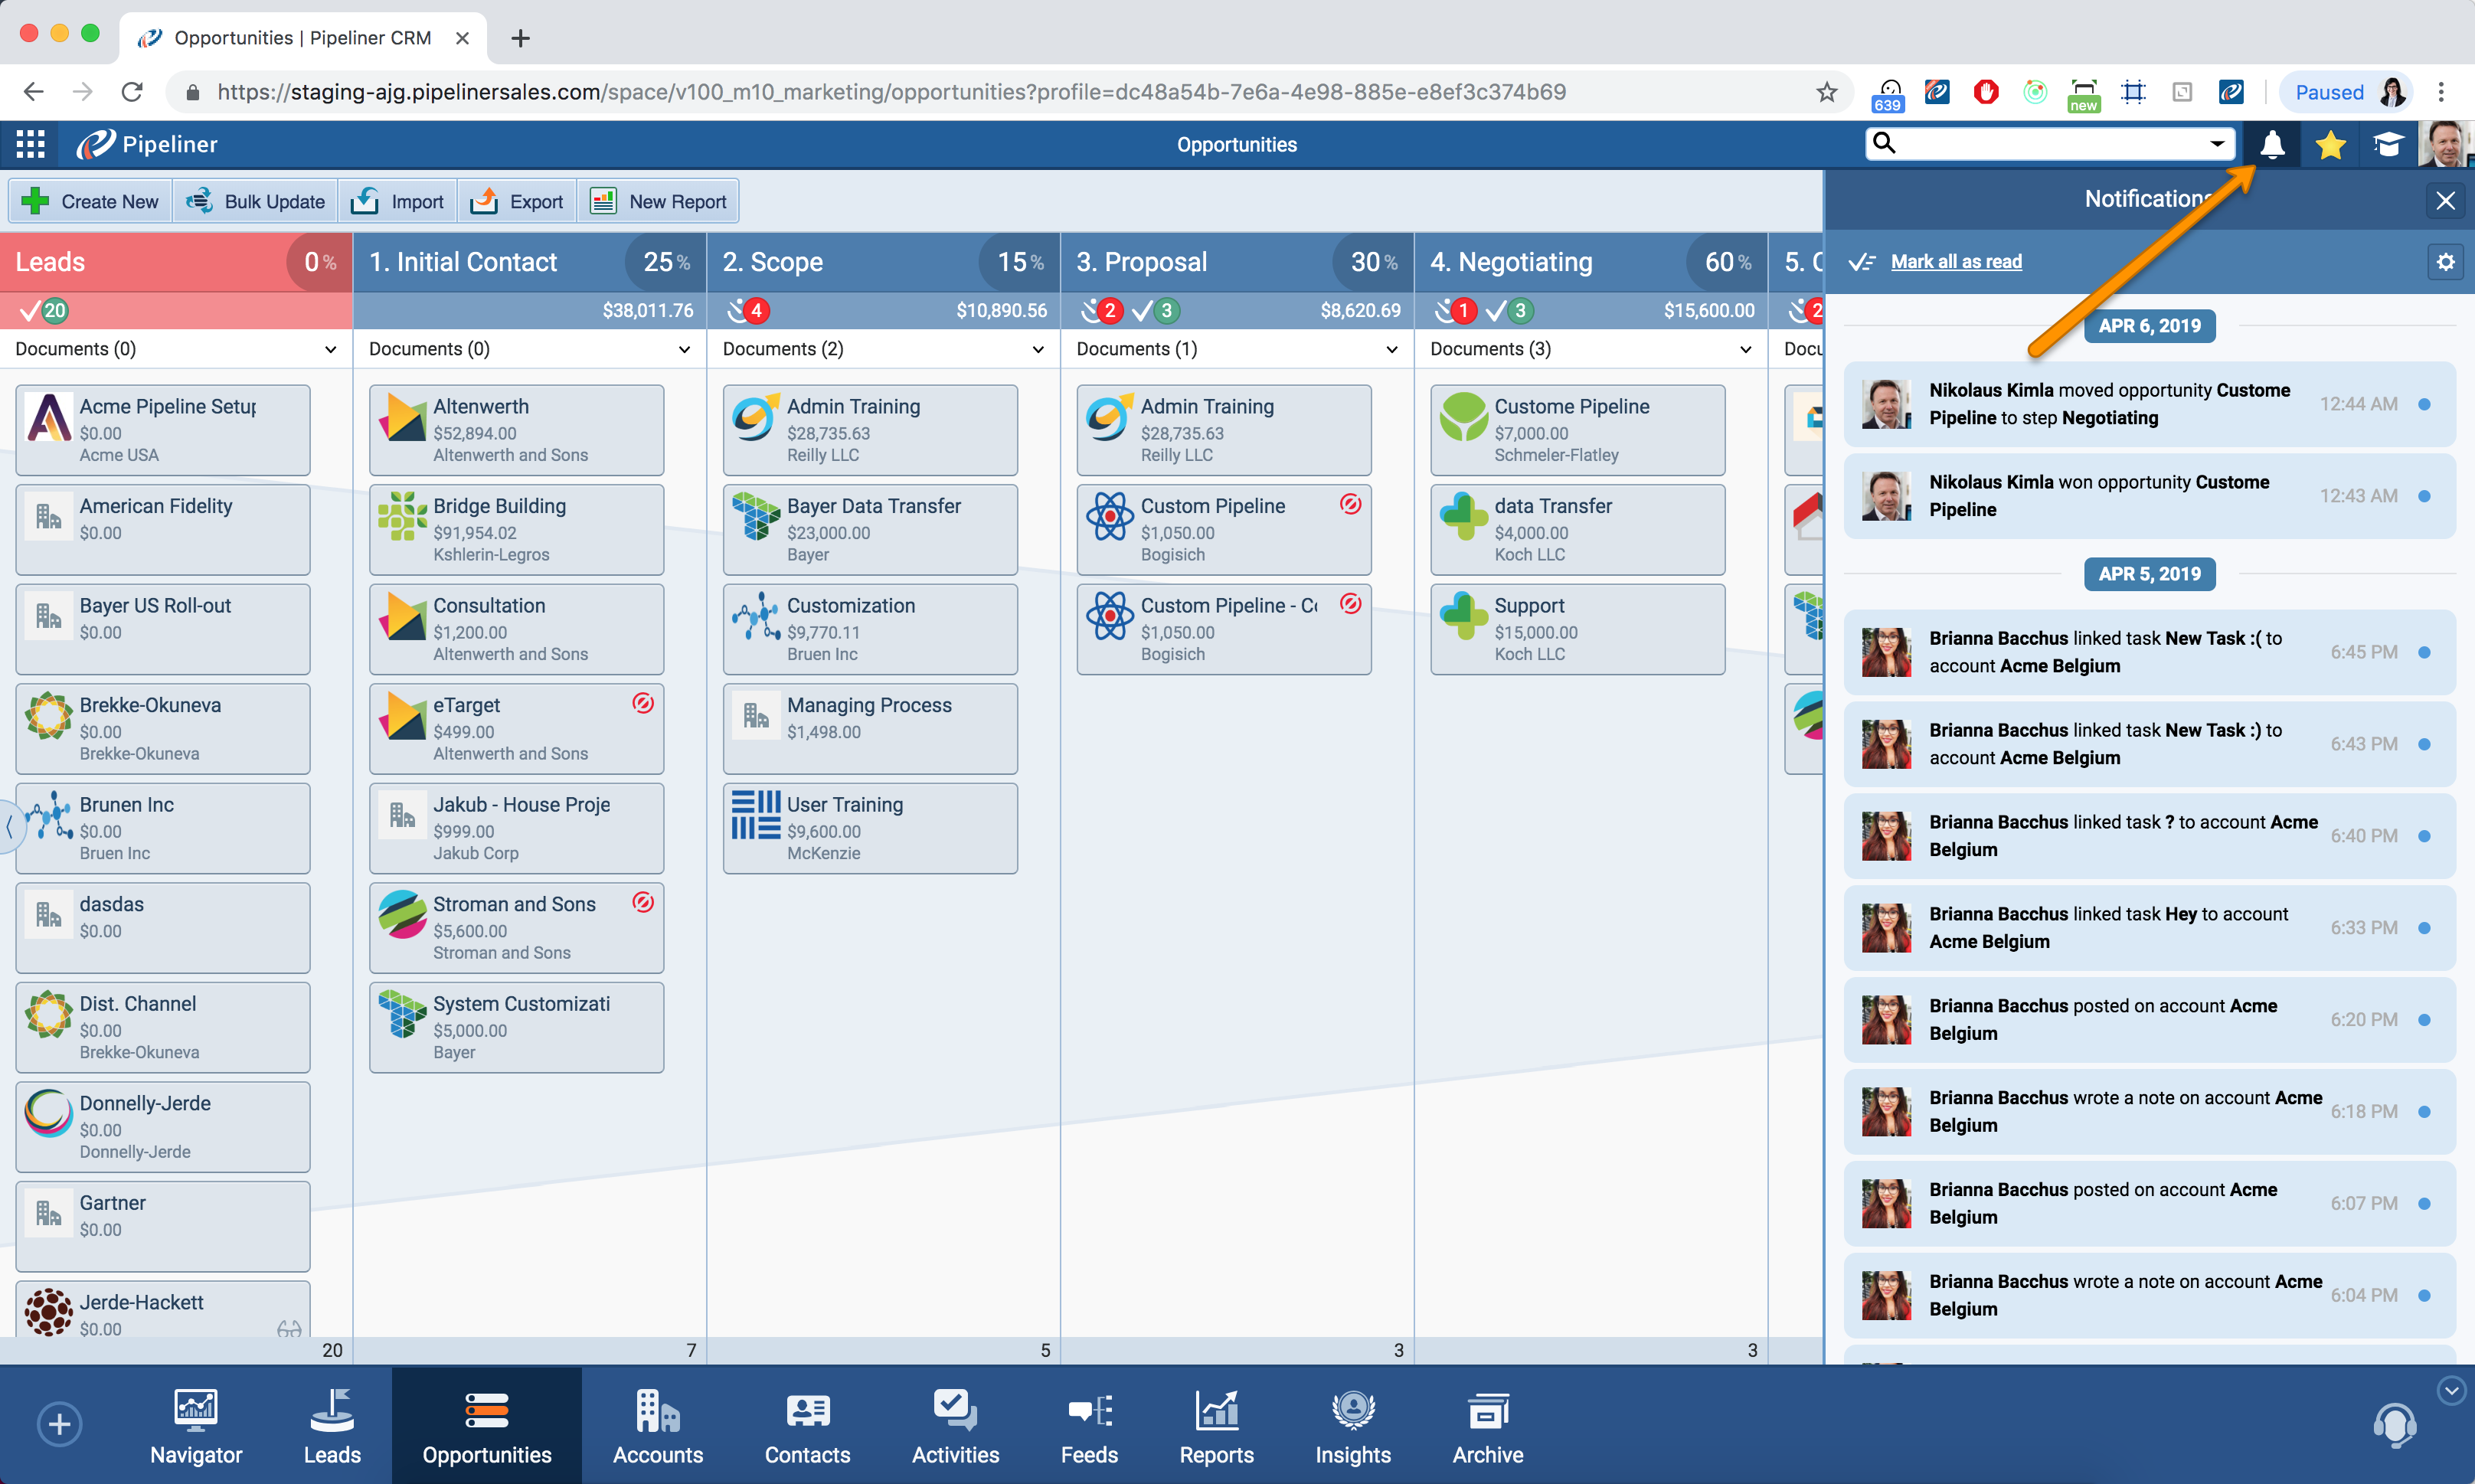Click the plus circle in bottom bar
The height and width of the screenshot is (1484, 2475).
pyautogui.click(x=59, y=1424)
